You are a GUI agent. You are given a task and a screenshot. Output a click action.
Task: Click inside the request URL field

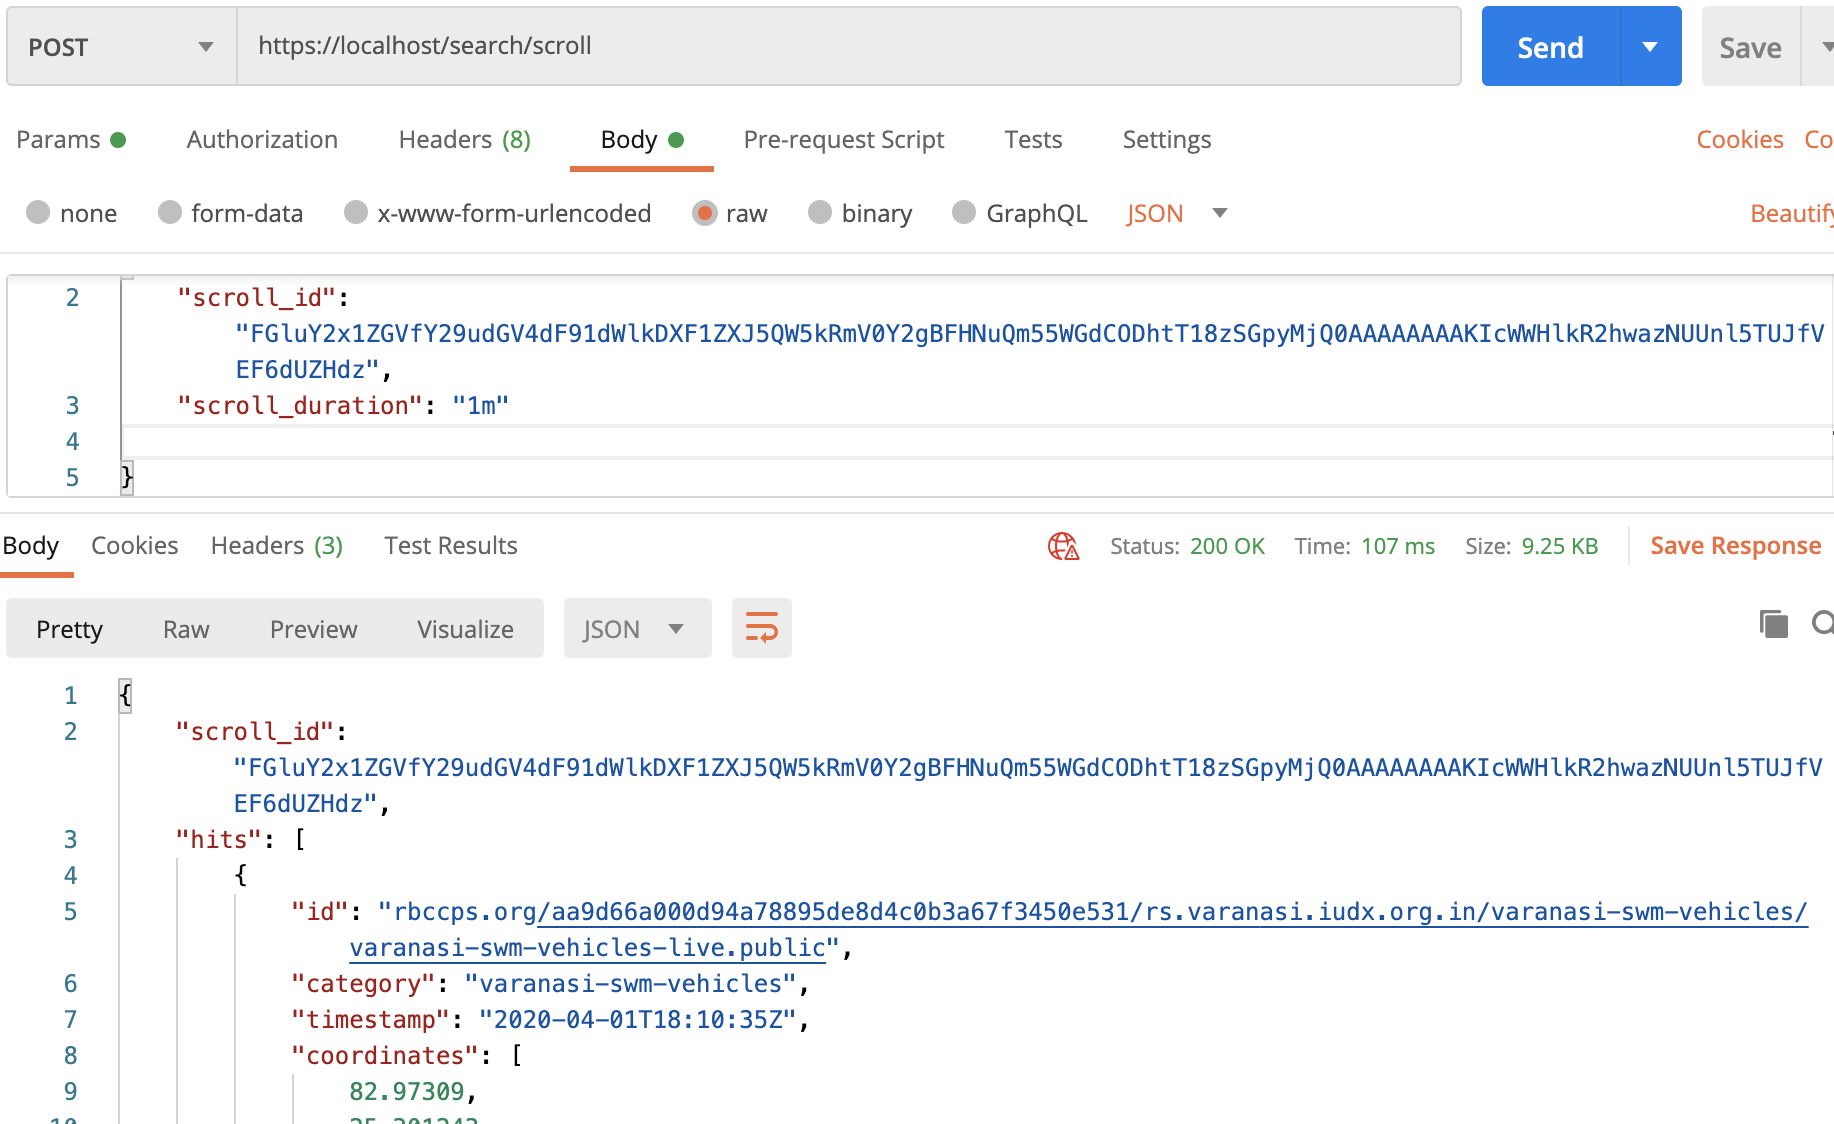coord(700,46)
